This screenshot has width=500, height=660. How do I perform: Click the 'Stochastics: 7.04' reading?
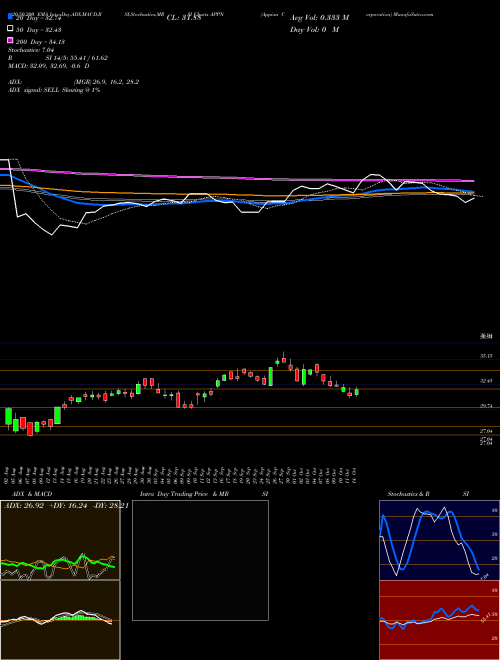[31, 50]
